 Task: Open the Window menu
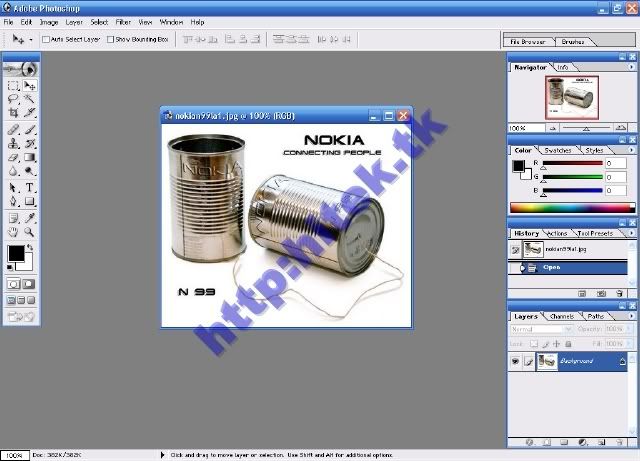pos(171,22)
